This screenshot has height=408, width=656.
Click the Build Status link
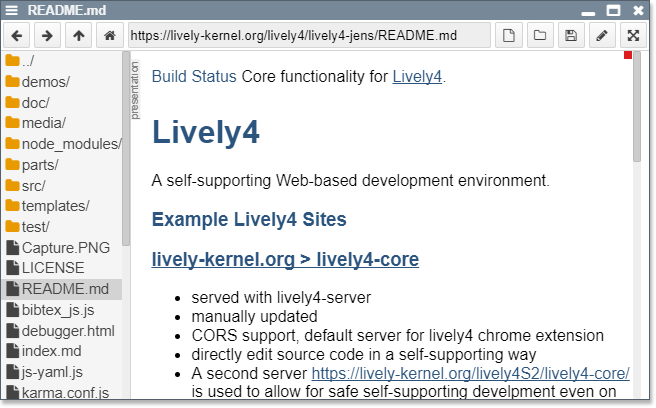tap(194, 77)
